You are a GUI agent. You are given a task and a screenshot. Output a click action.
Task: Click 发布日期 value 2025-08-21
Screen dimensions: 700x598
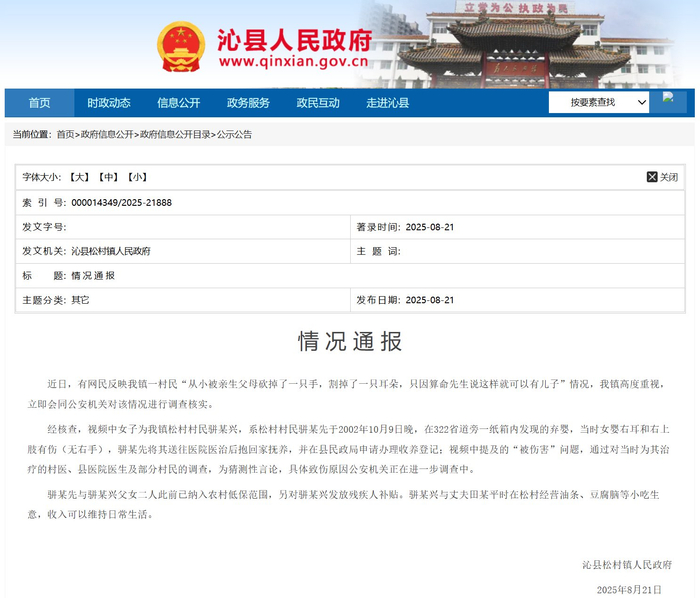[429, 300]
